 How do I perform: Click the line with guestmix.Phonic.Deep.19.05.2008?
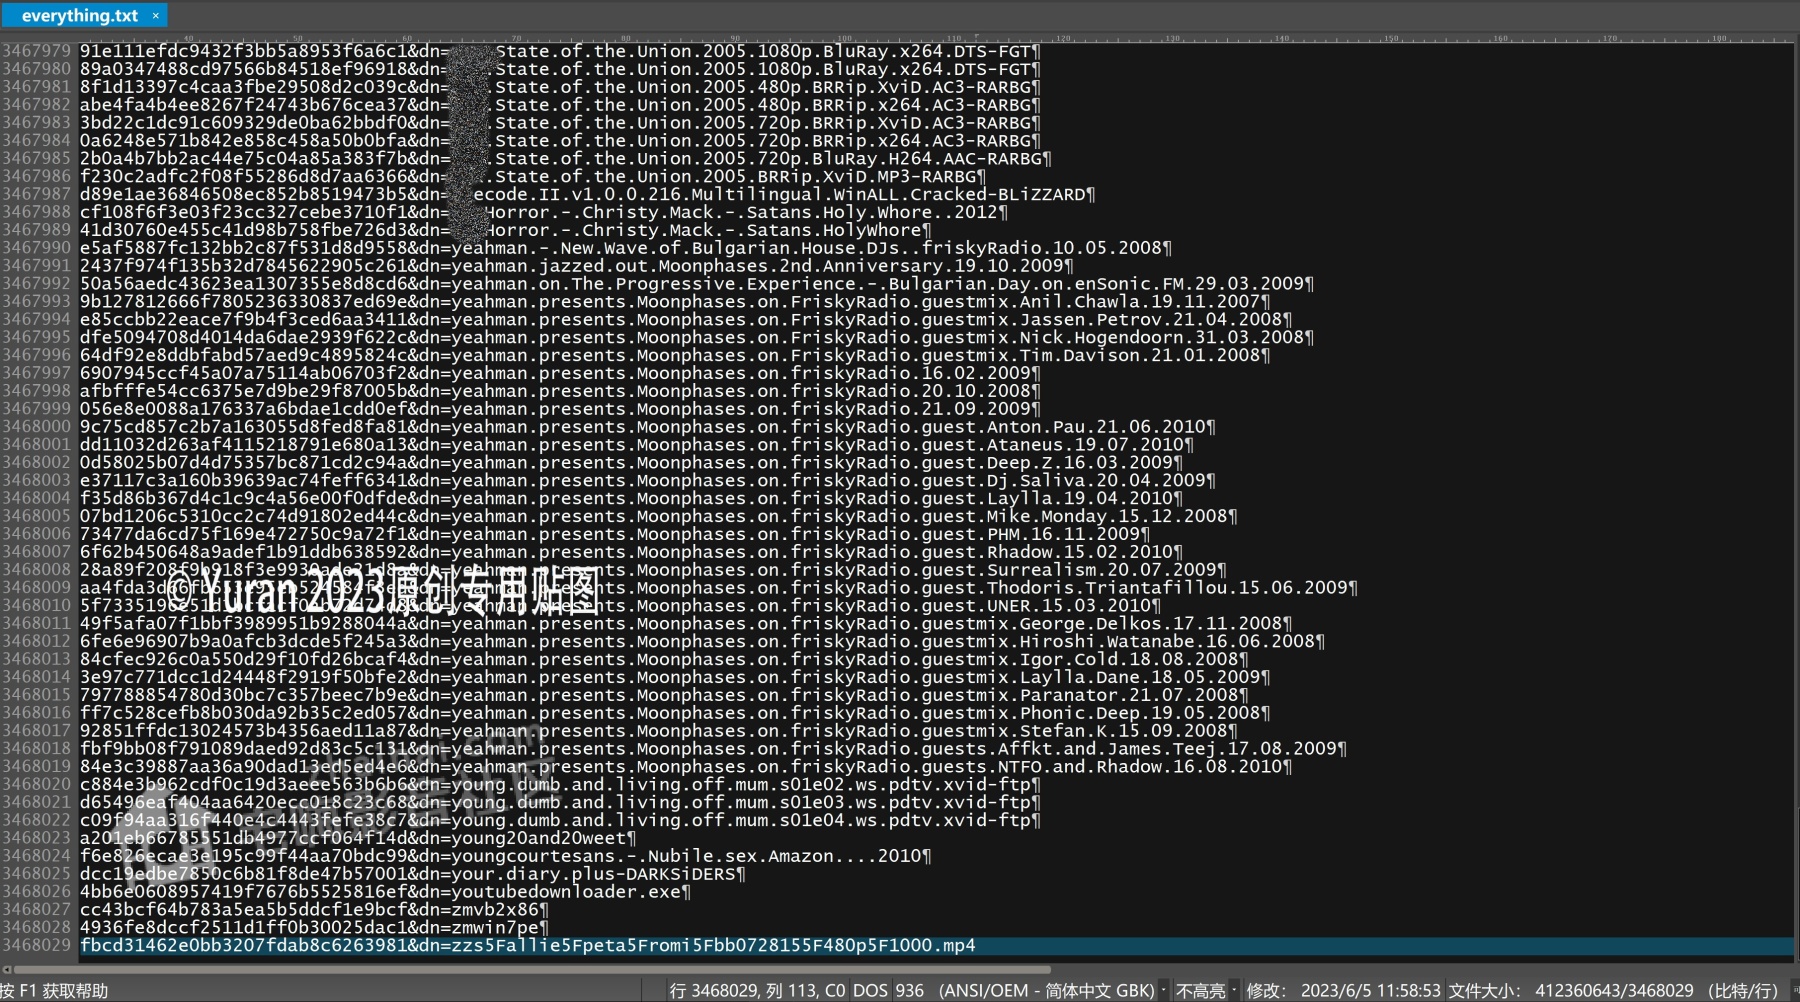pos(675,713)
